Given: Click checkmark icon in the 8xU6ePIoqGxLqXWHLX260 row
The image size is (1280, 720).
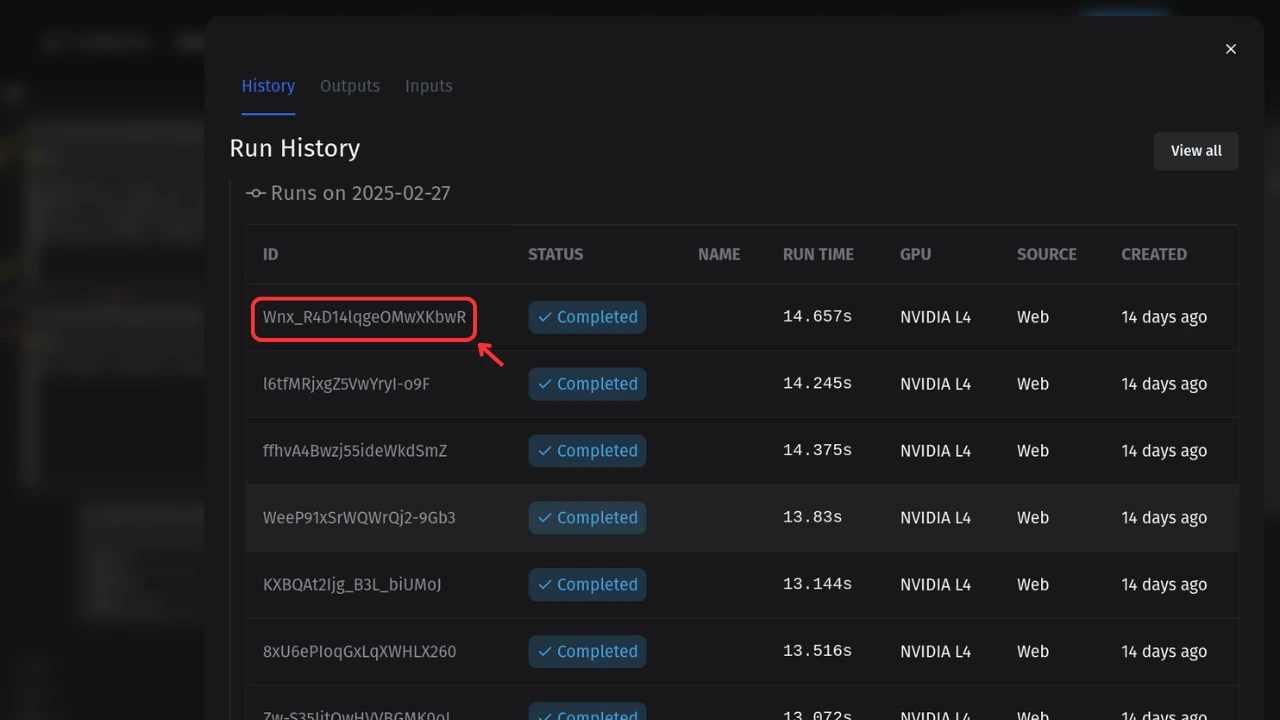Looking at the screenshot, I should pos(545,652).
